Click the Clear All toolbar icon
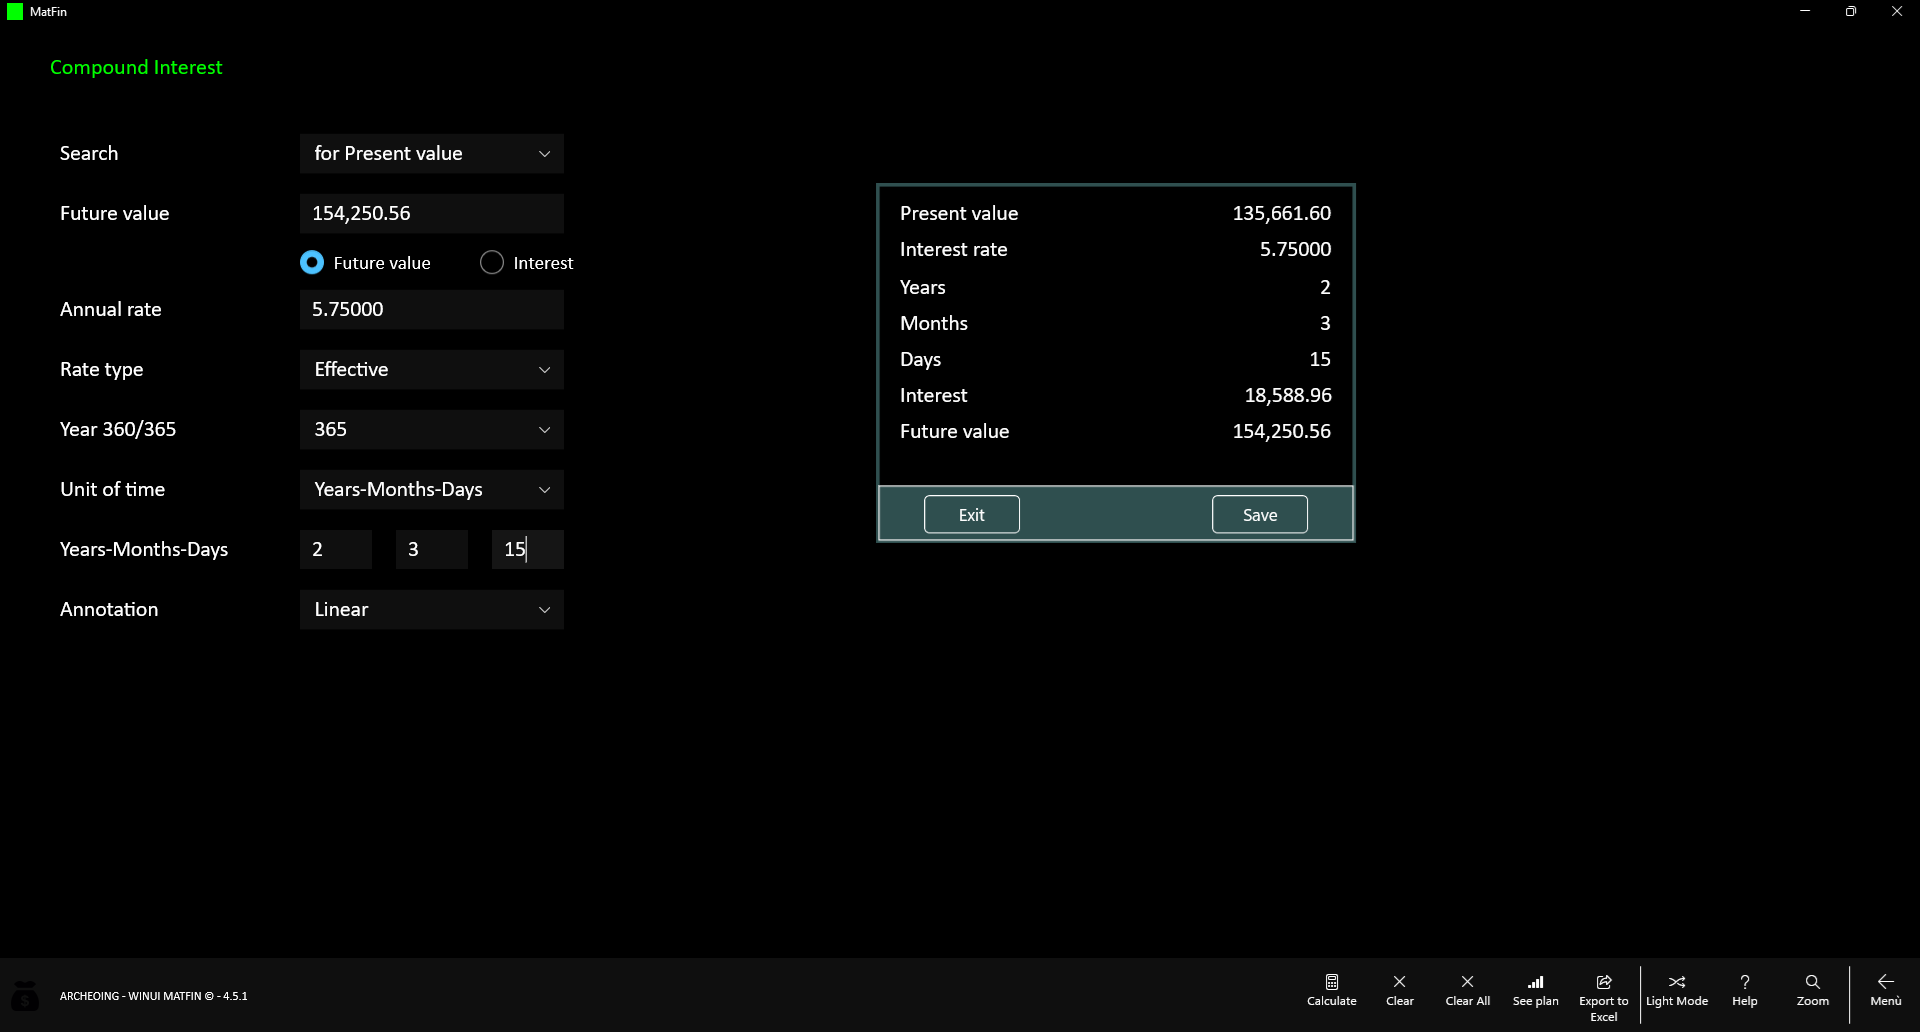The height and width of the screenshot is (1032, 1920). click(x=1467, y=990)
